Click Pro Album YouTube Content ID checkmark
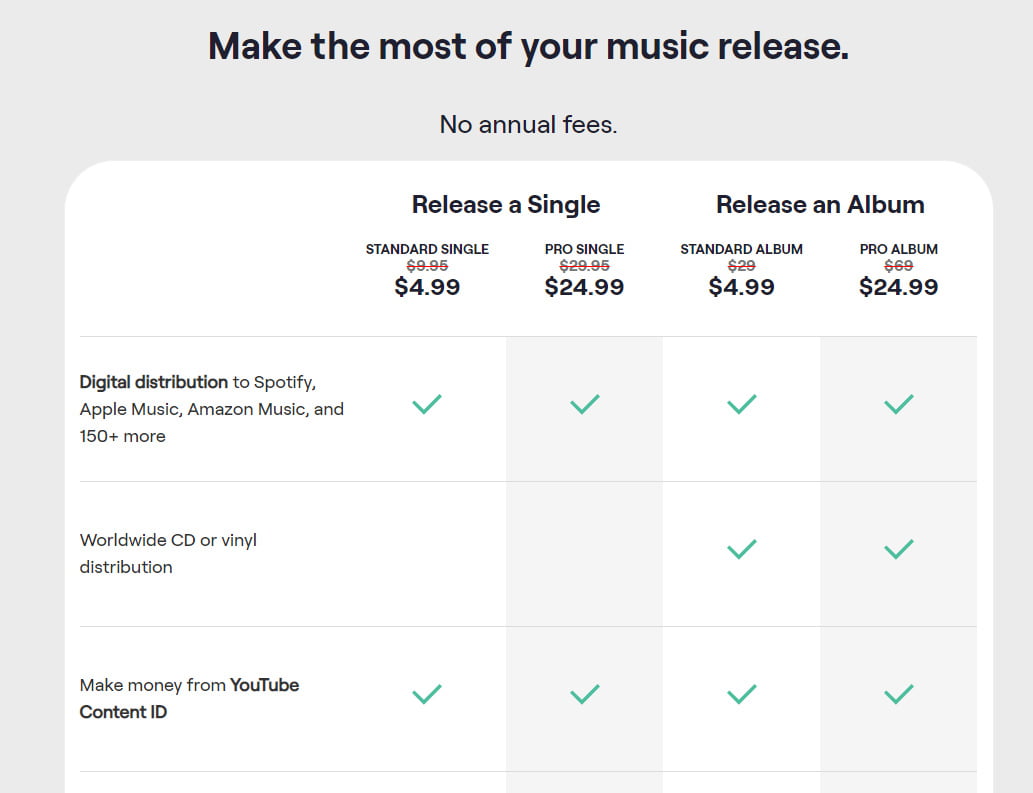This screenshot has width=1033, height=793. [898, 694]
